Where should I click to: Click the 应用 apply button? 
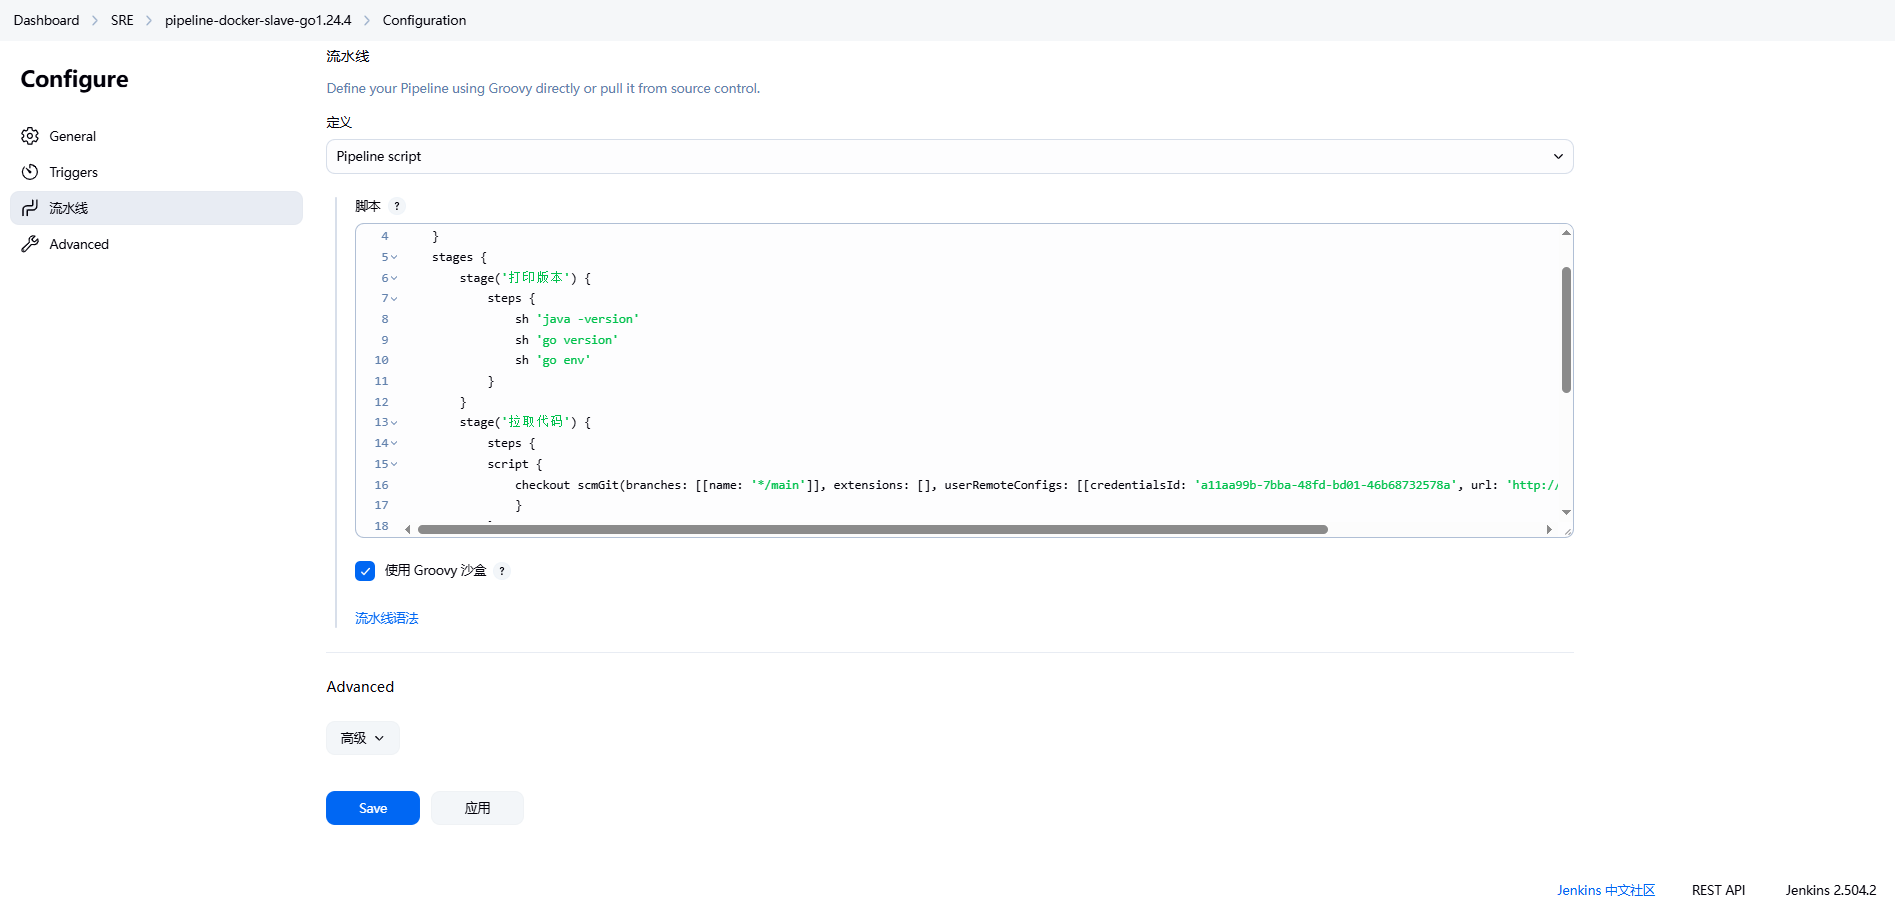coord(477,808)
